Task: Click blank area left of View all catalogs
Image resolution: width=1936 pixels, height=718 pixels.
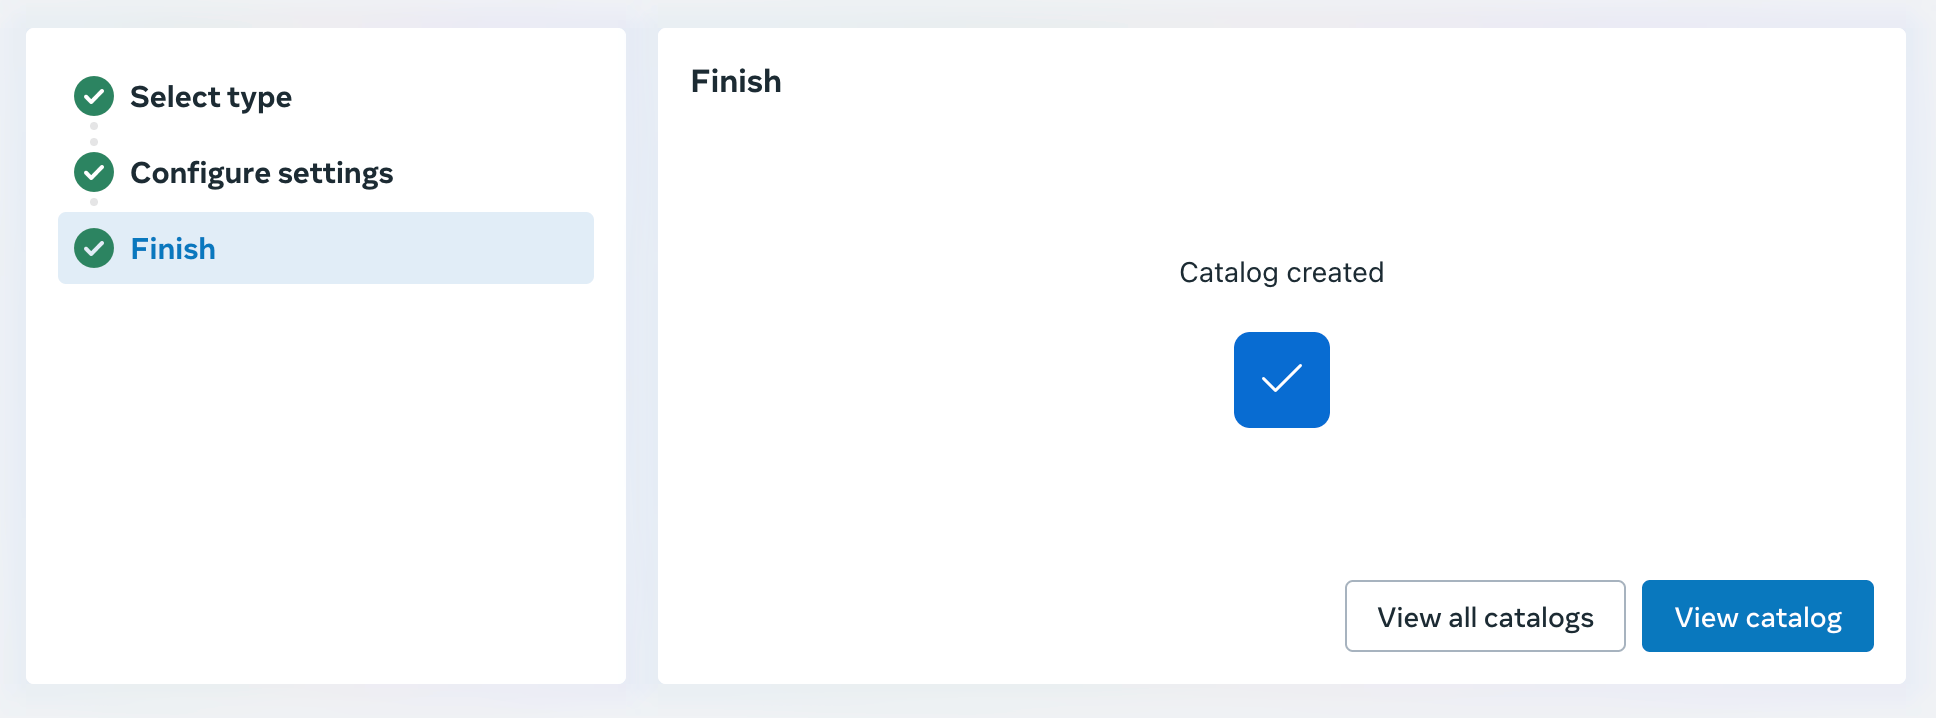Action: point(1000,616)
